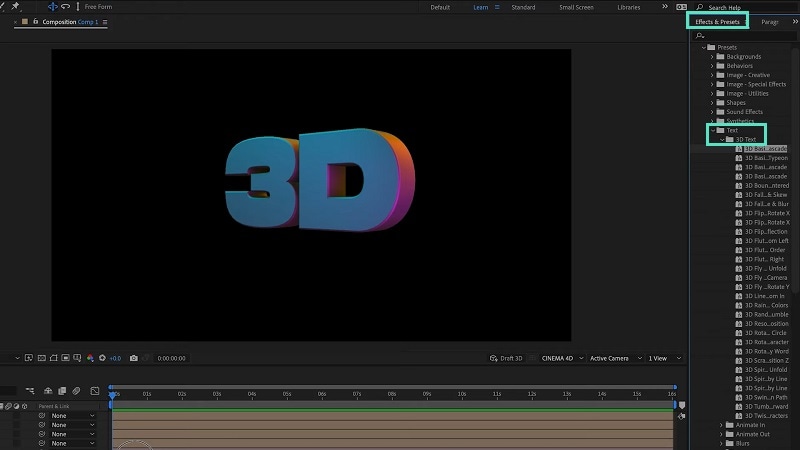Click the show channel color icon
Image resolution: width=800 pixels, height=450 pixels.
(x=90, y=358)
